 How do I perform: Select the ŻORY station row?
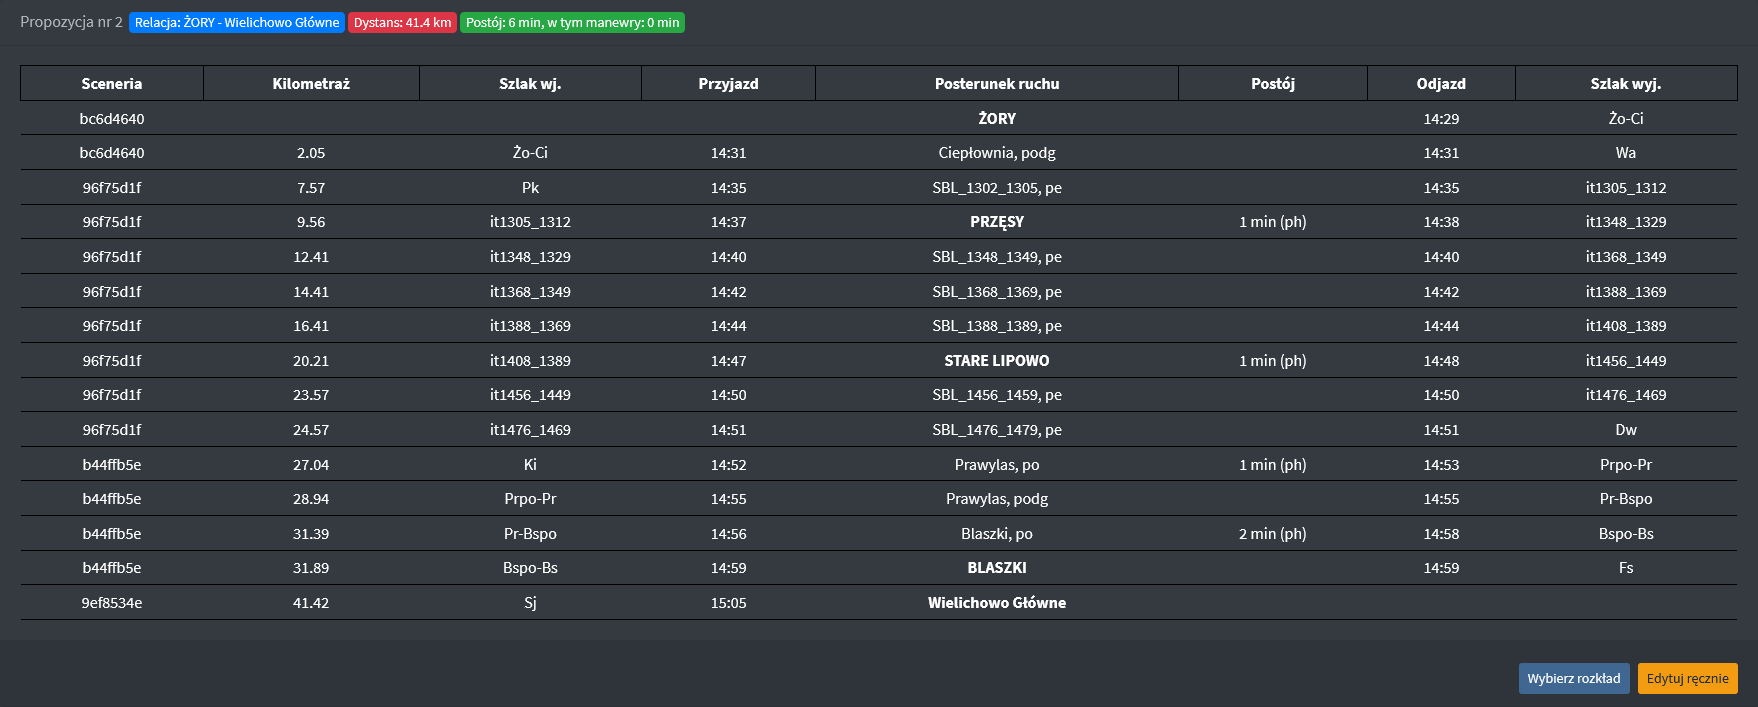pyautogui.click(x=996, y=119)
